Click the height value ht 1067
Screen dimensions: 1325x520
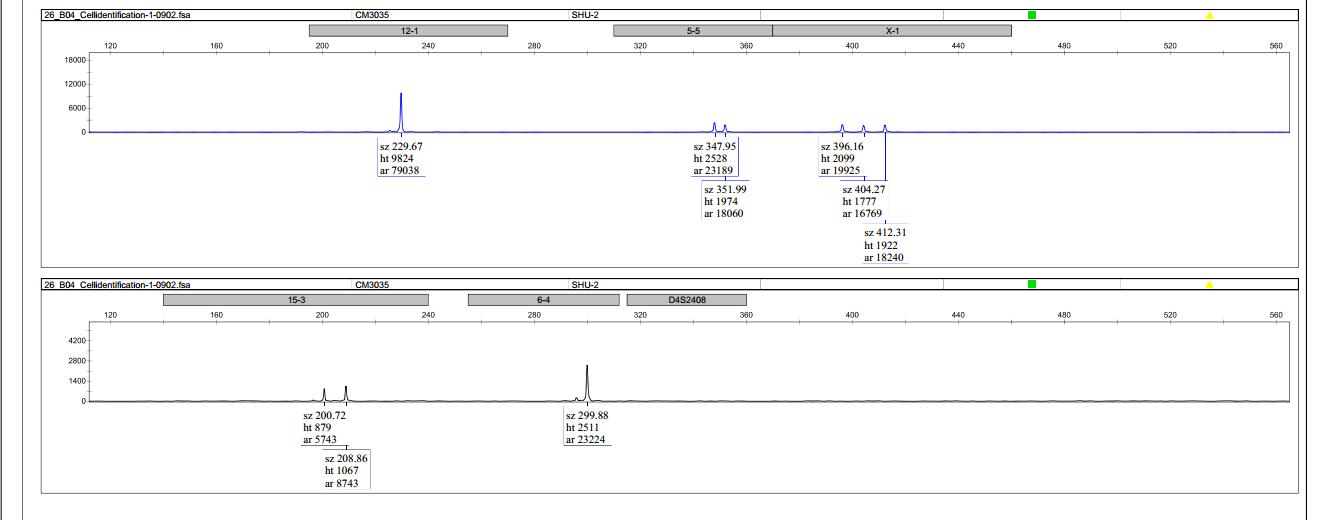(342, 470)
